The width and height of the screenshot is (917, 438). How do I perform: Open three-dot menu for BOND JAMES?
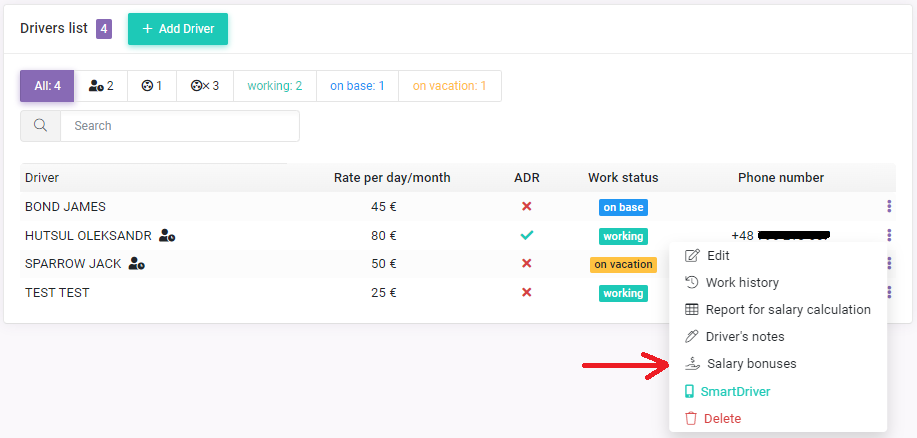tap(889, 206)
